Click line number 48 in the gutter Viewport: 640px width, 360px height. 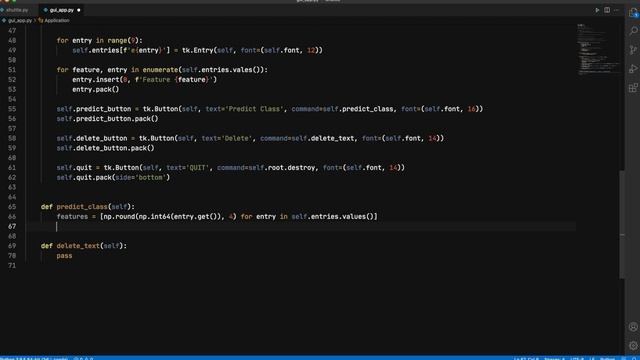pos(12,40)
